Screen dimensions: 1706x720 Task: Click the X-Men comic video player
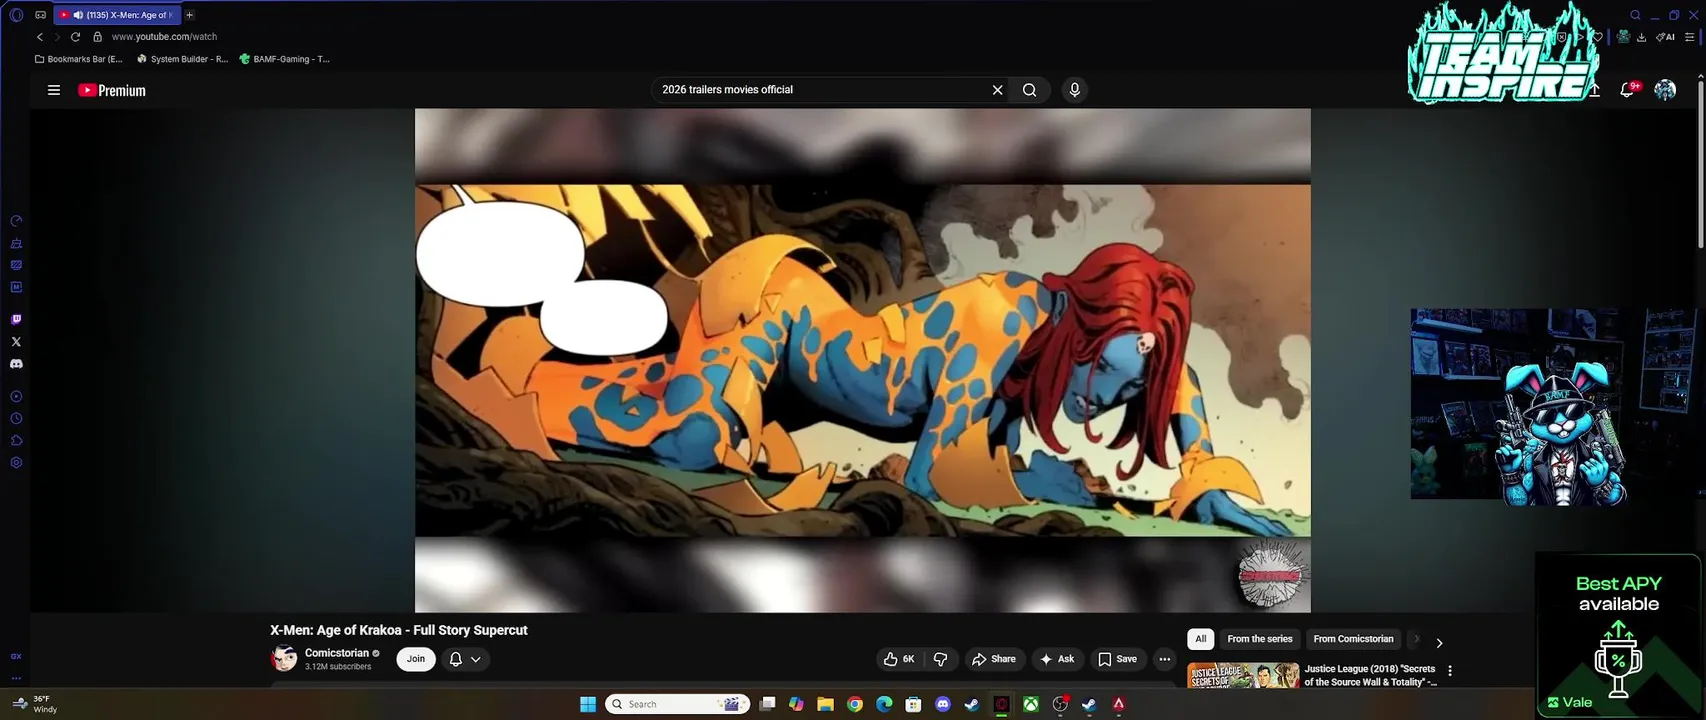click(862, 360)
